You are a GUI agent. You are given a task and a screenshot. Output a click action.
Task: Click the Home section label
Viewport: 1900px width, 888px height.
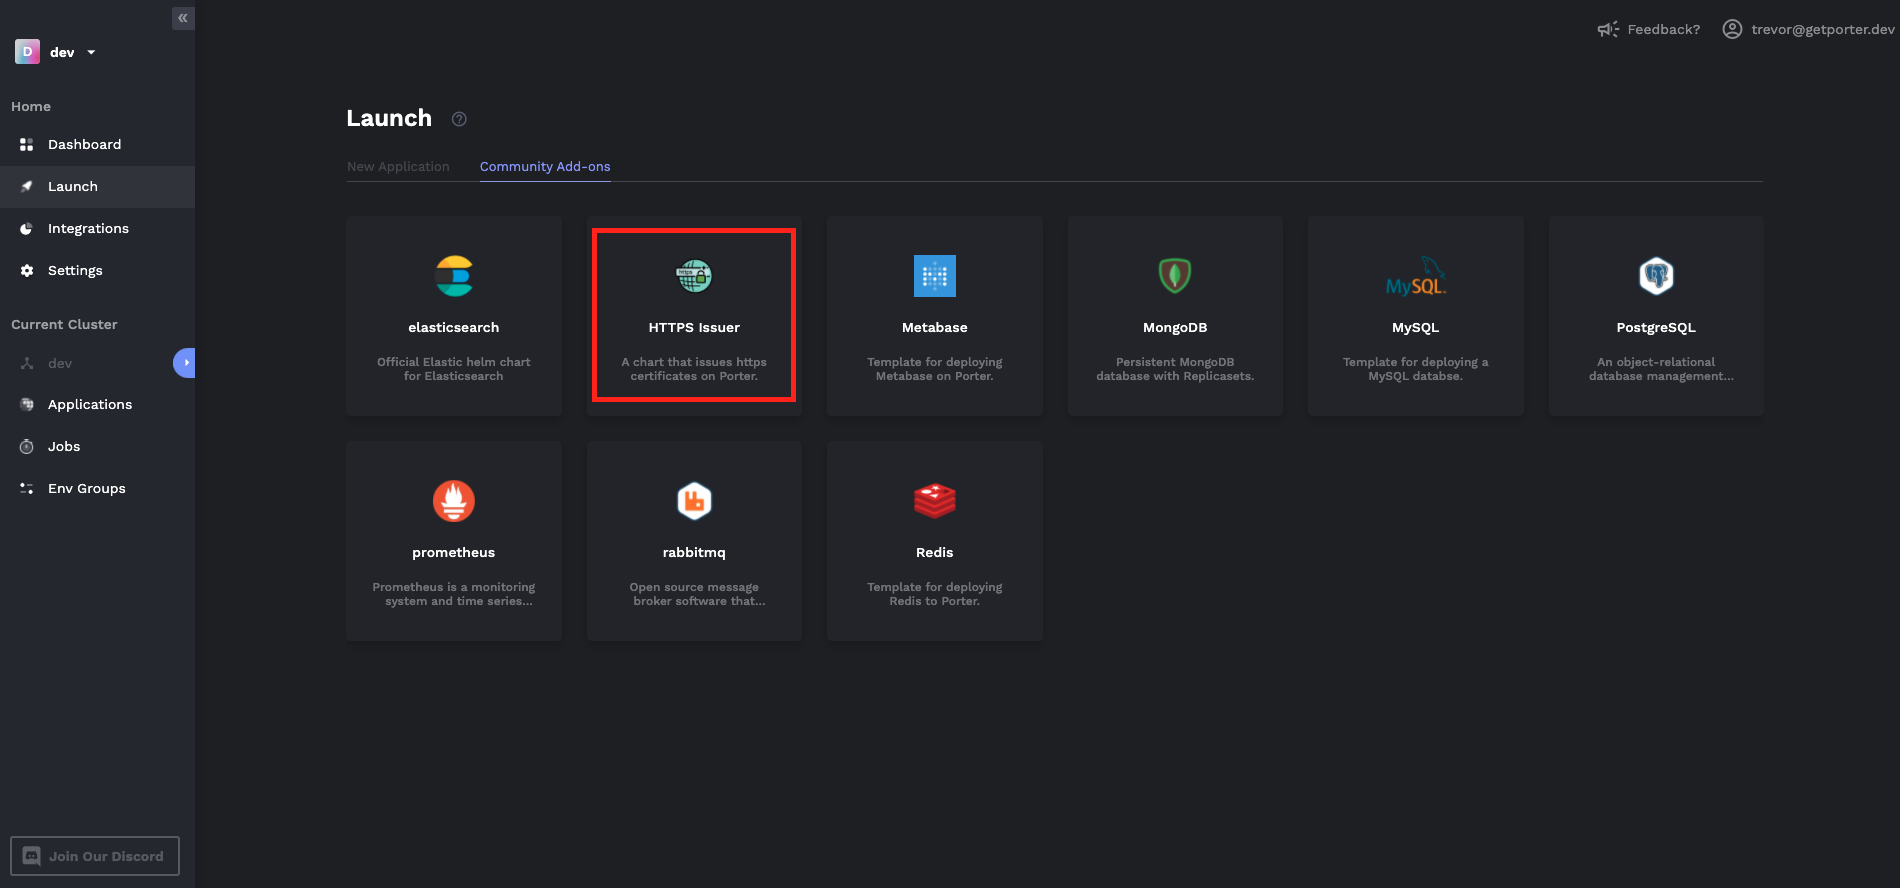click(31, 107)
